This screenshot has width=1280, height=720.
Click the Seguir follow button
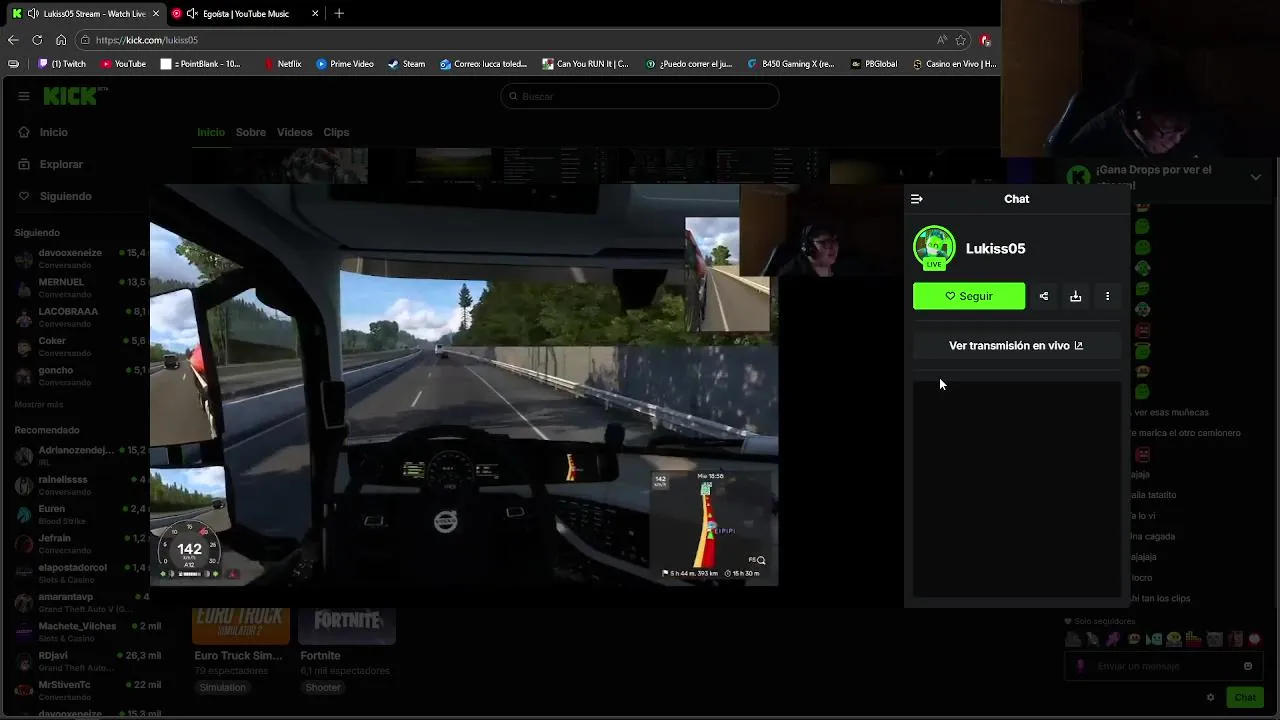[x=968, y=296]
